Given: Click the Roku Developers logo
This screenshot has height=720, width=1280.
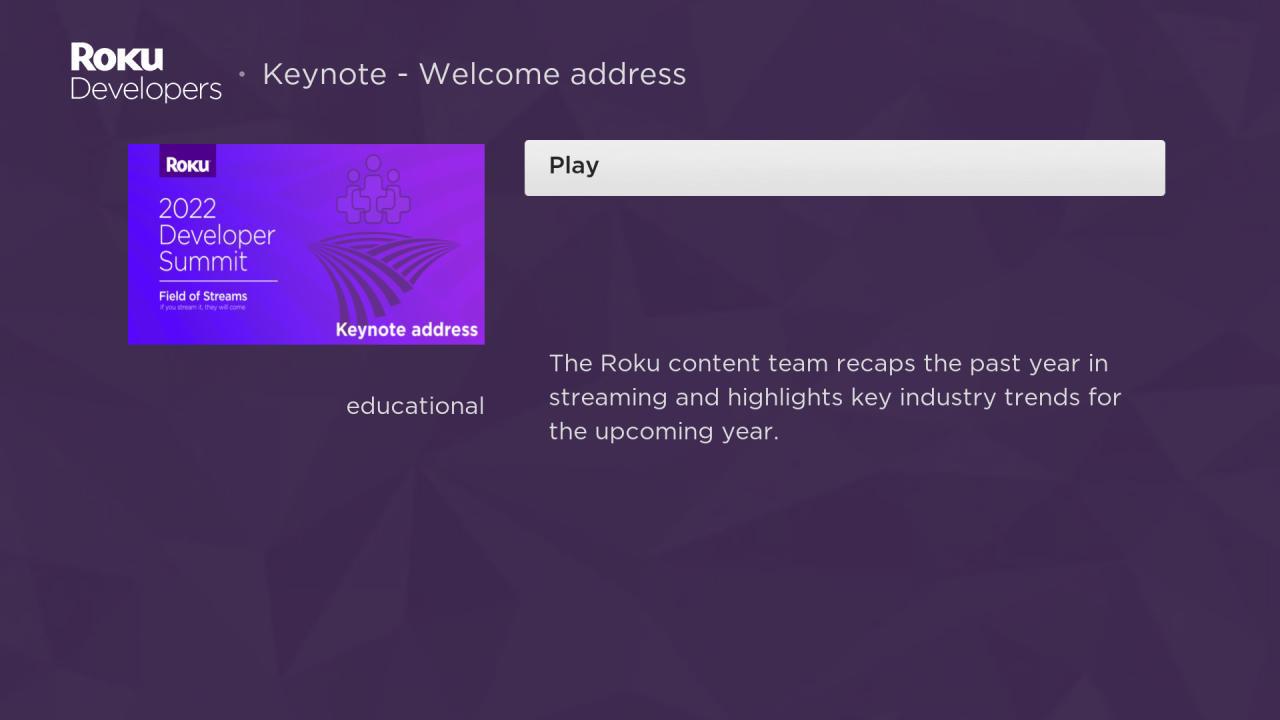Looking at the screenshot, I should click(x=145, y=72).
